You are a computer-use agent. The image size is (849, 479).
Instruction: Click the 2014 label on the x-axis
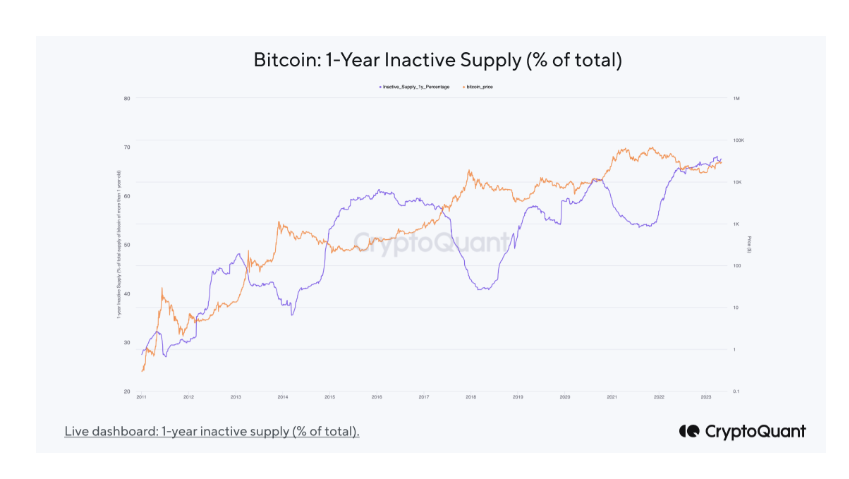(282, 397)
